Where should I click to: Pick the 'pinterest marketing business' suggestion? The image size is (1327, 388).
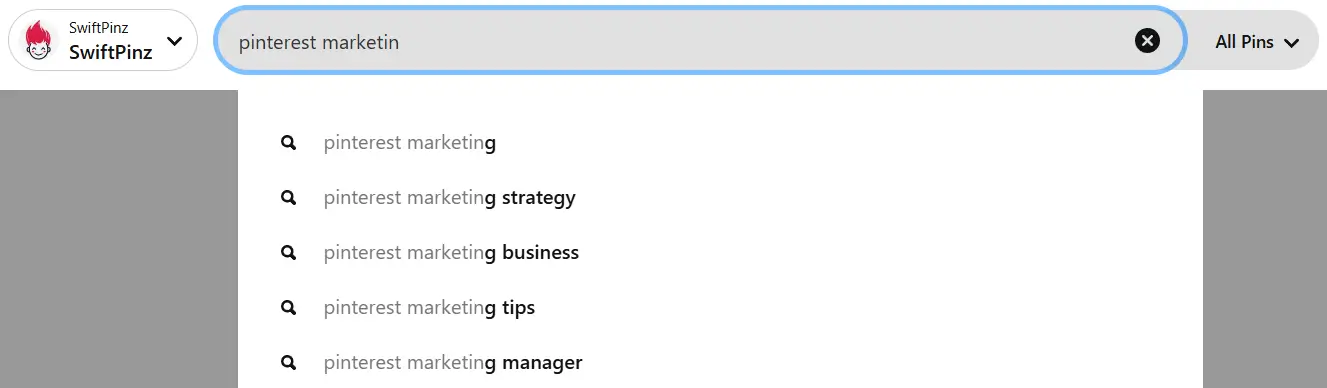[x=720, y=253]
